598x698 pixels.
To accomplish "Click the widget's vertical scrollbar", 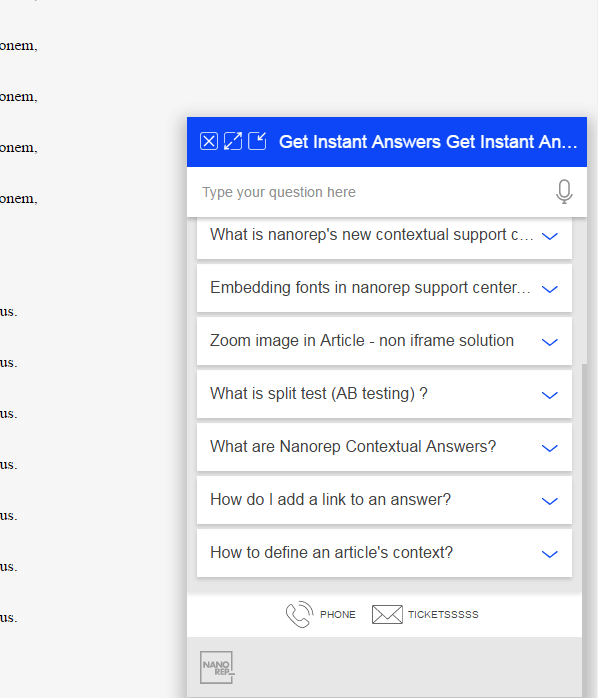I will click(584, 530).
